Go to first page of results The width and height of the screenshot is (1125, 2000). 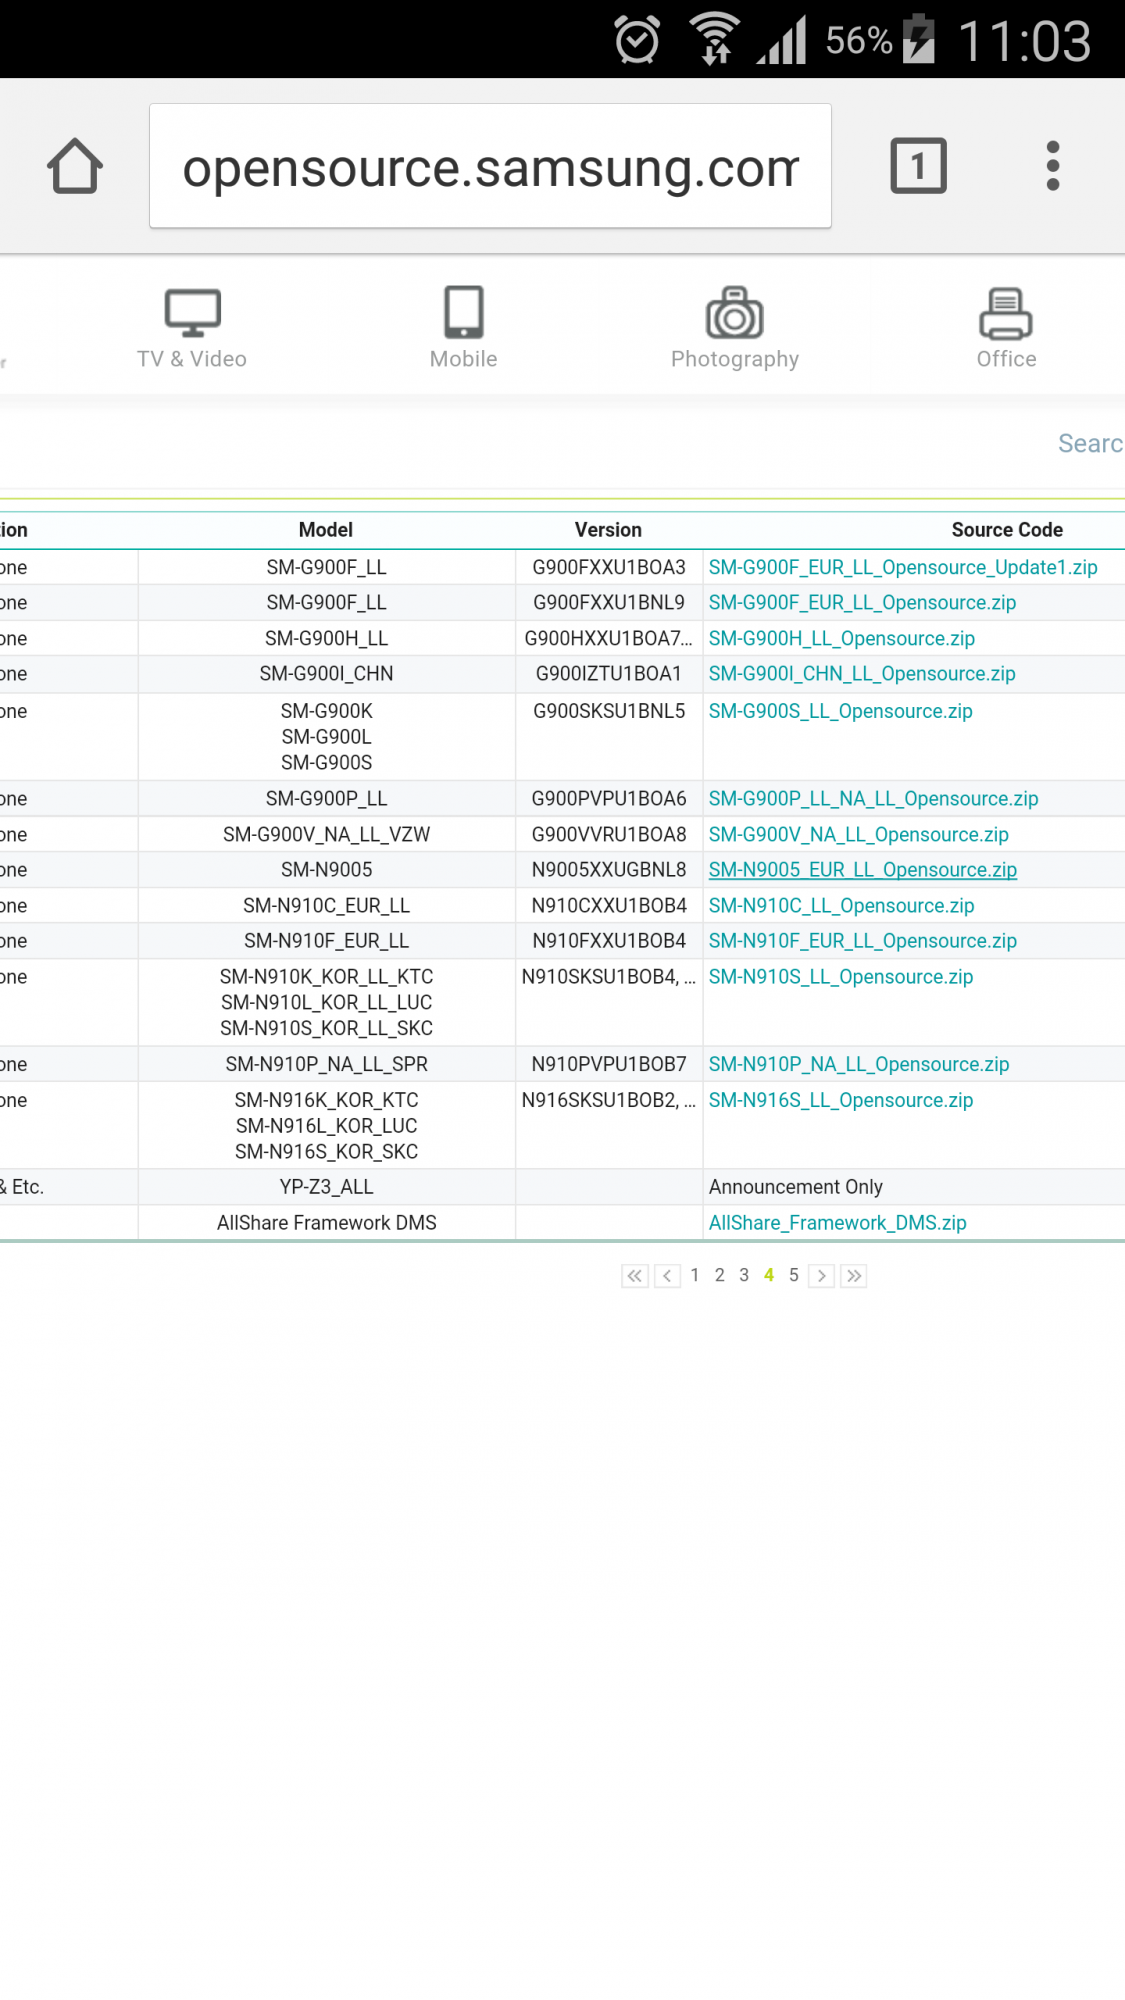click(635, 1276)
